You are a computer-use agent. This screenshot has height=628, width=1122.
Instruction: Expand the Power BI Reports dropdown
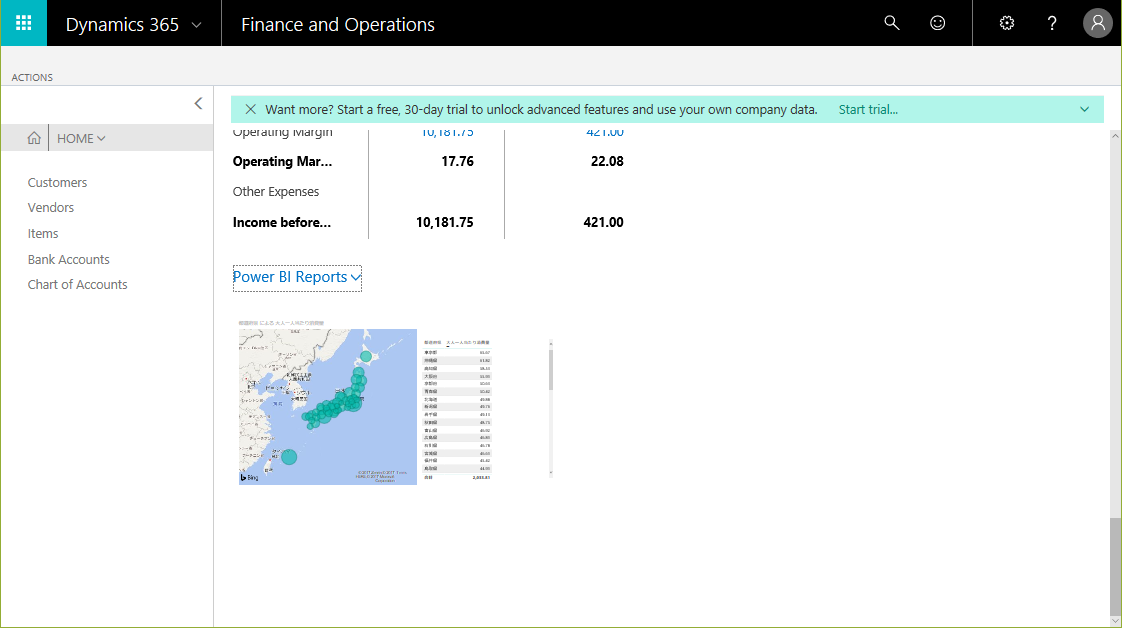click(x=297, y=278)
